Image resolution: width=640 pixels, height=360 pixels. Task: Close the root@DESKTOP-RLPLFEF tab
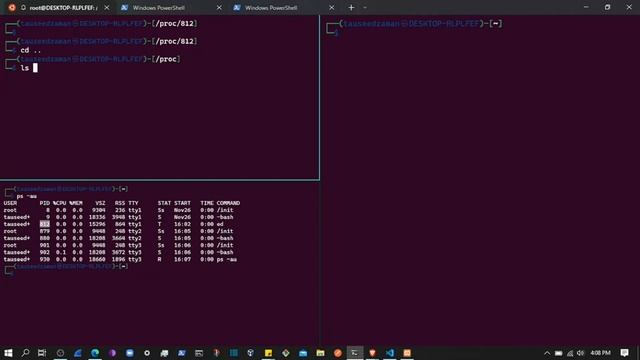coord(107,7)
